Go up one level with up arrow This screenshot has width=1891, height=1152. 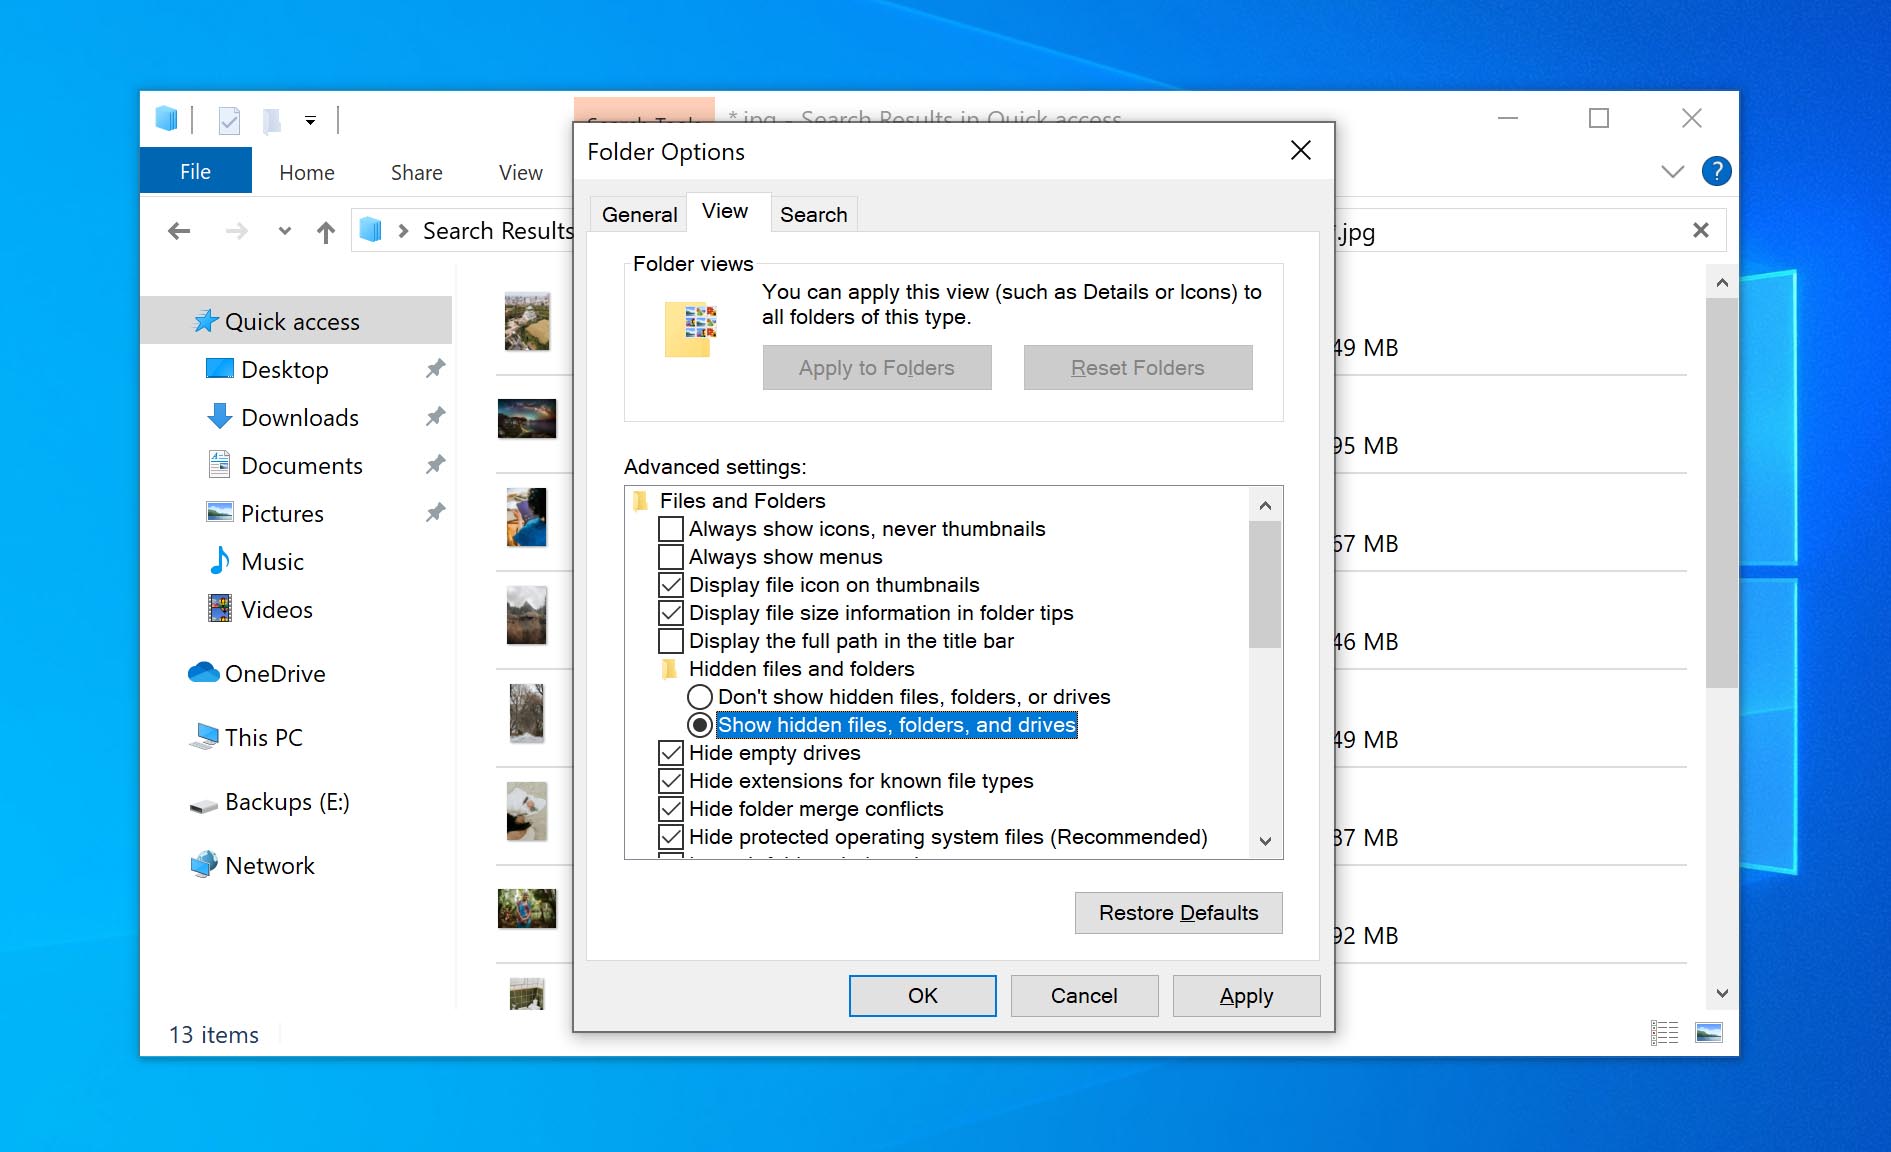tap(325, 232)
